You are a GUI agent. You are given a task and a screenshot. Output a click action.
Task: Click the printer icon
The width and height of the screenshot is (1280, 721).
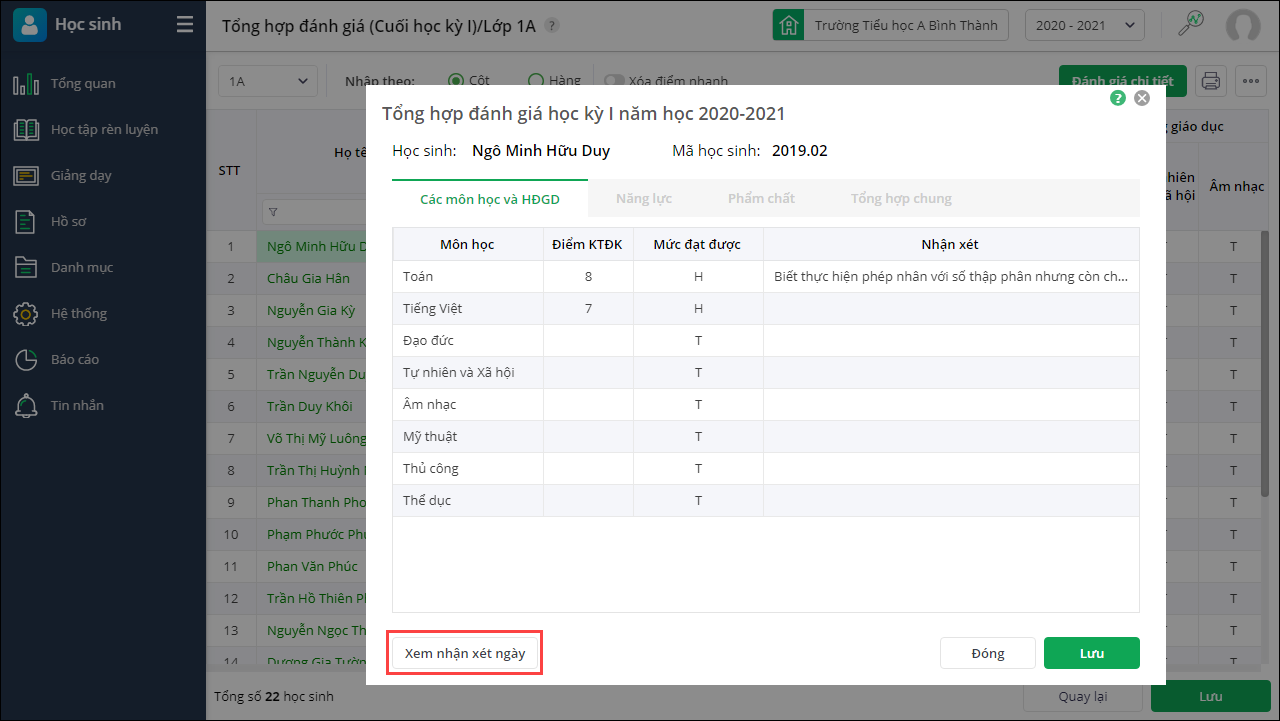(1211, 81)
